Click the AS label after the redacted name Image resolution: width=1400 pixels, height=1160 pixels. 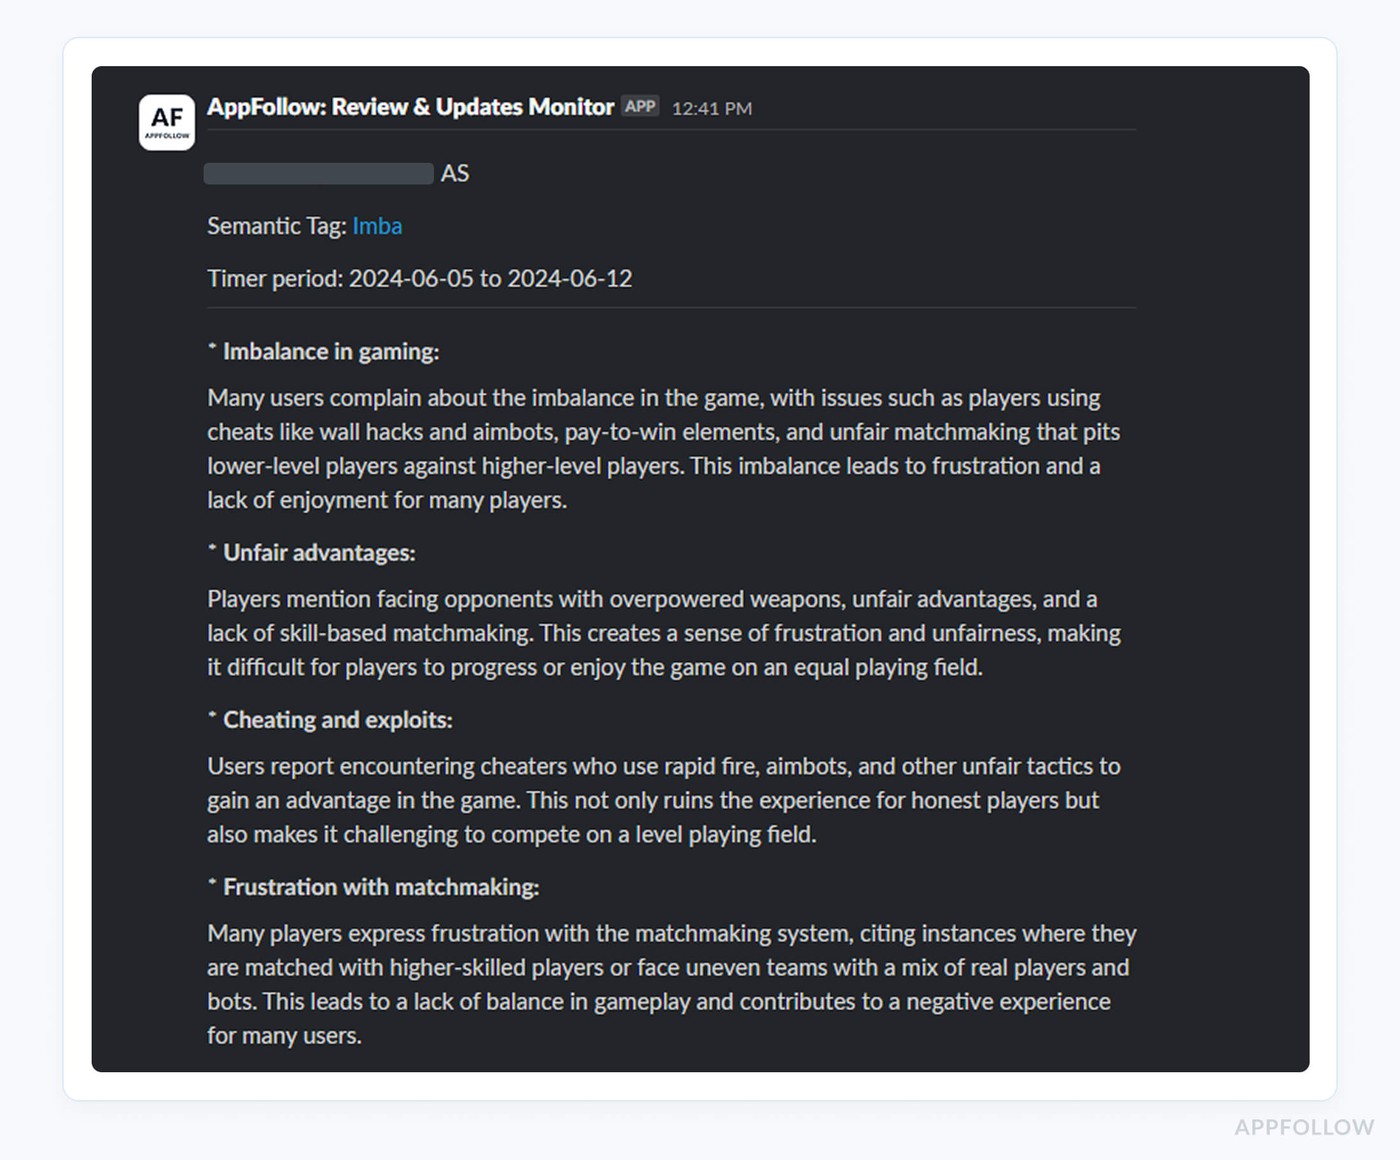click(455, 174)
